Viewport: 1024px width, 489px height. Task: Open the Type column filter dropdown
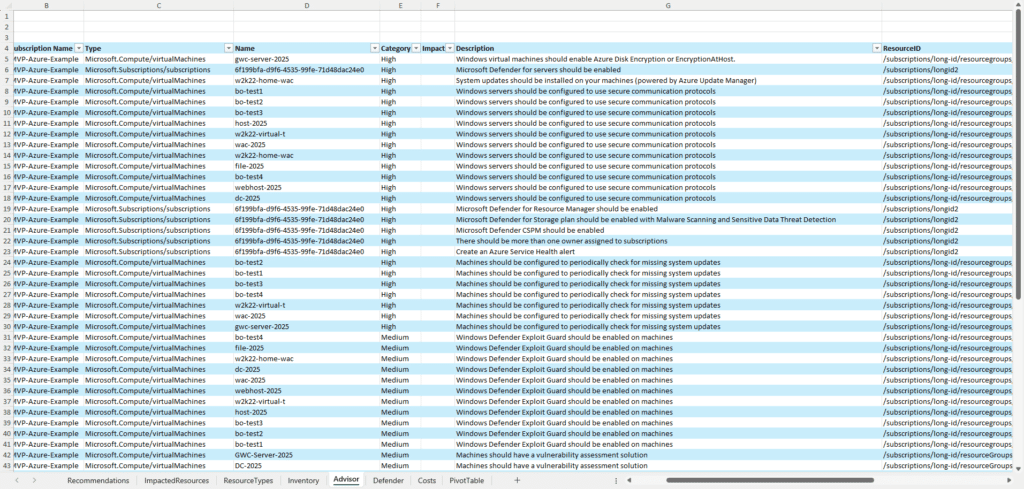[227, 48]
